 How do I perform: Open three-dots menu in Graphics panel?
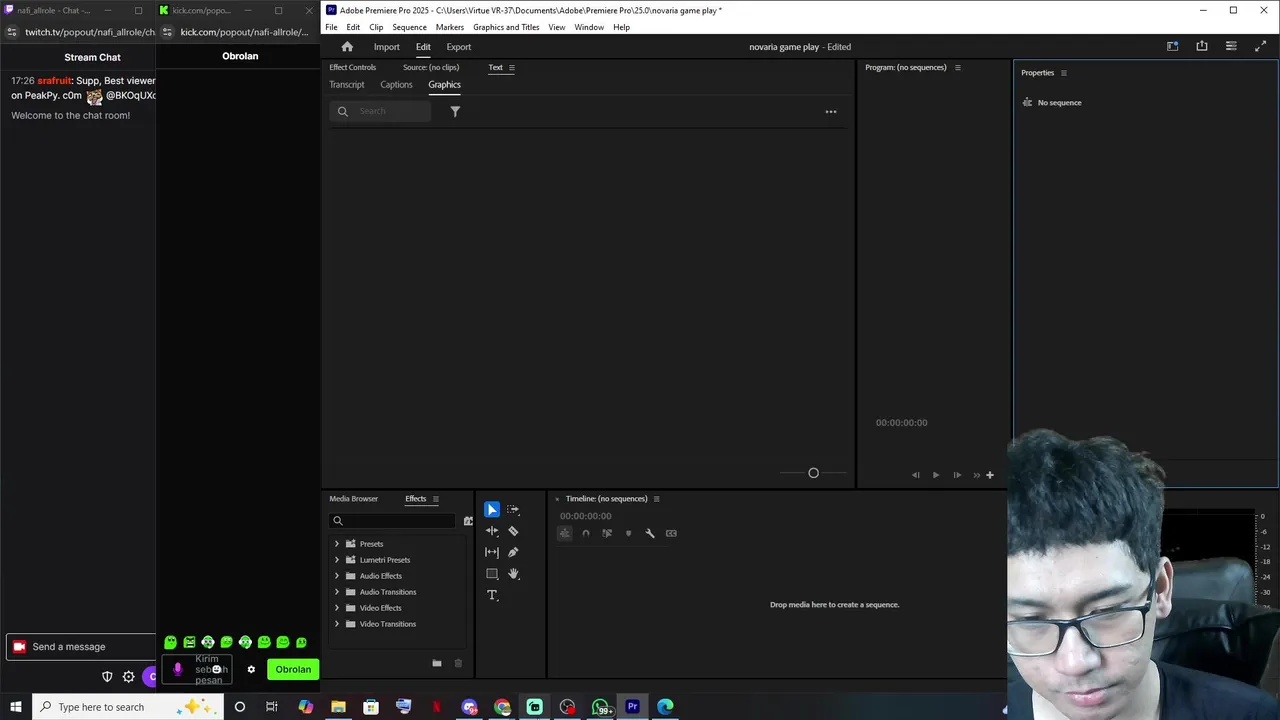(831, 112)
